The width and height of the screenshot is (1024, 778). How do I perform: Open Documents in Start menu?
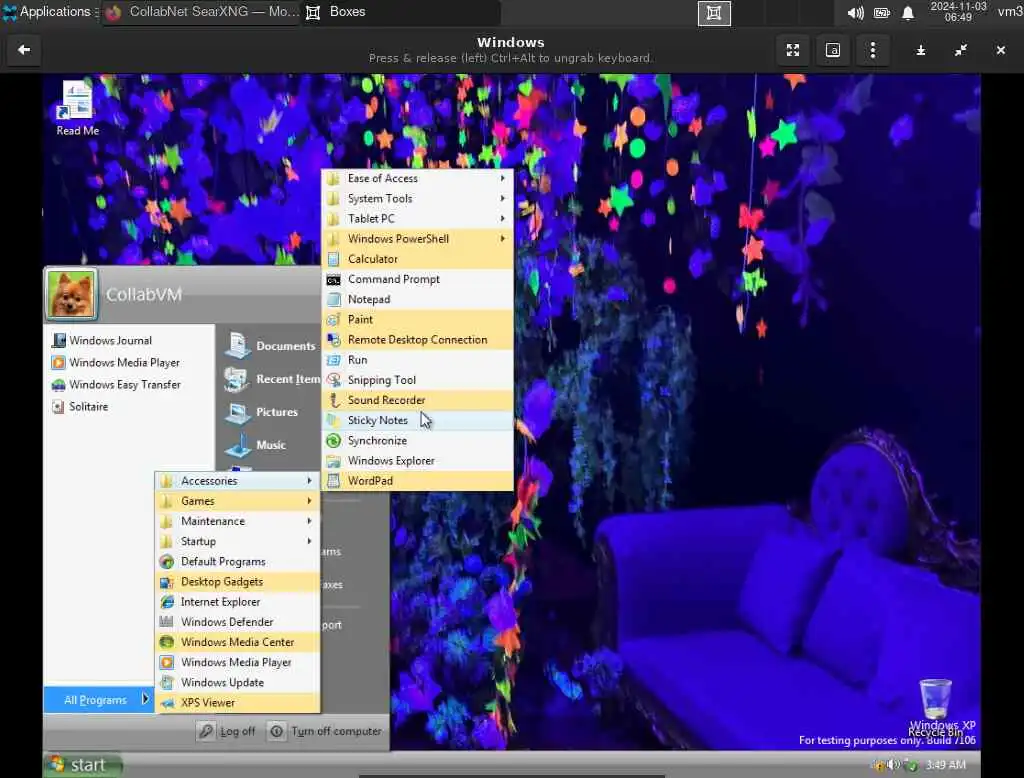pos(270,346)
